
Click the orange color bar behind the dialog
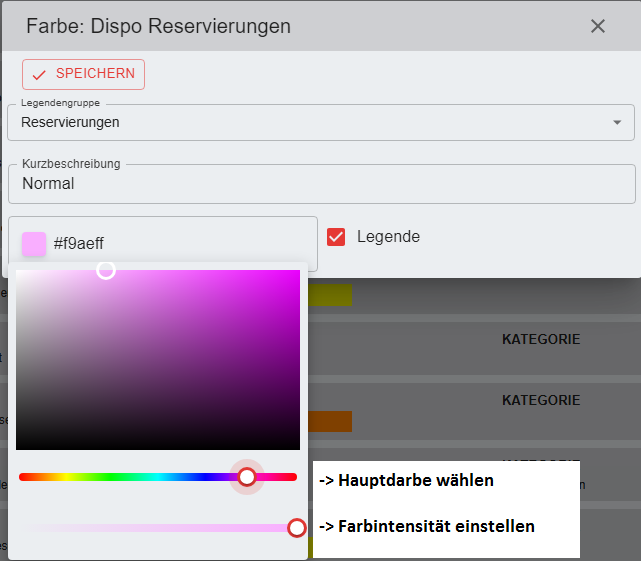click(332, 421)
